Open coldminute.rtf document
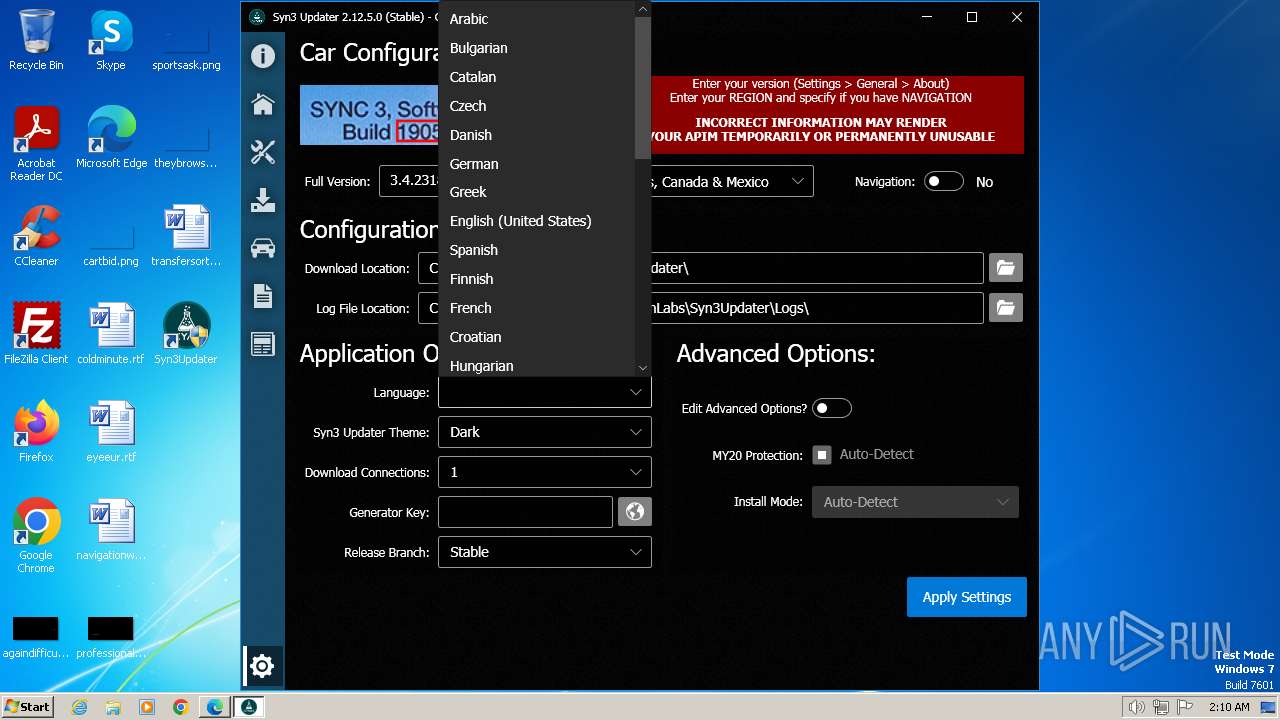The height and width of the screenshot is (720, 1280). [x=111, y=334]
